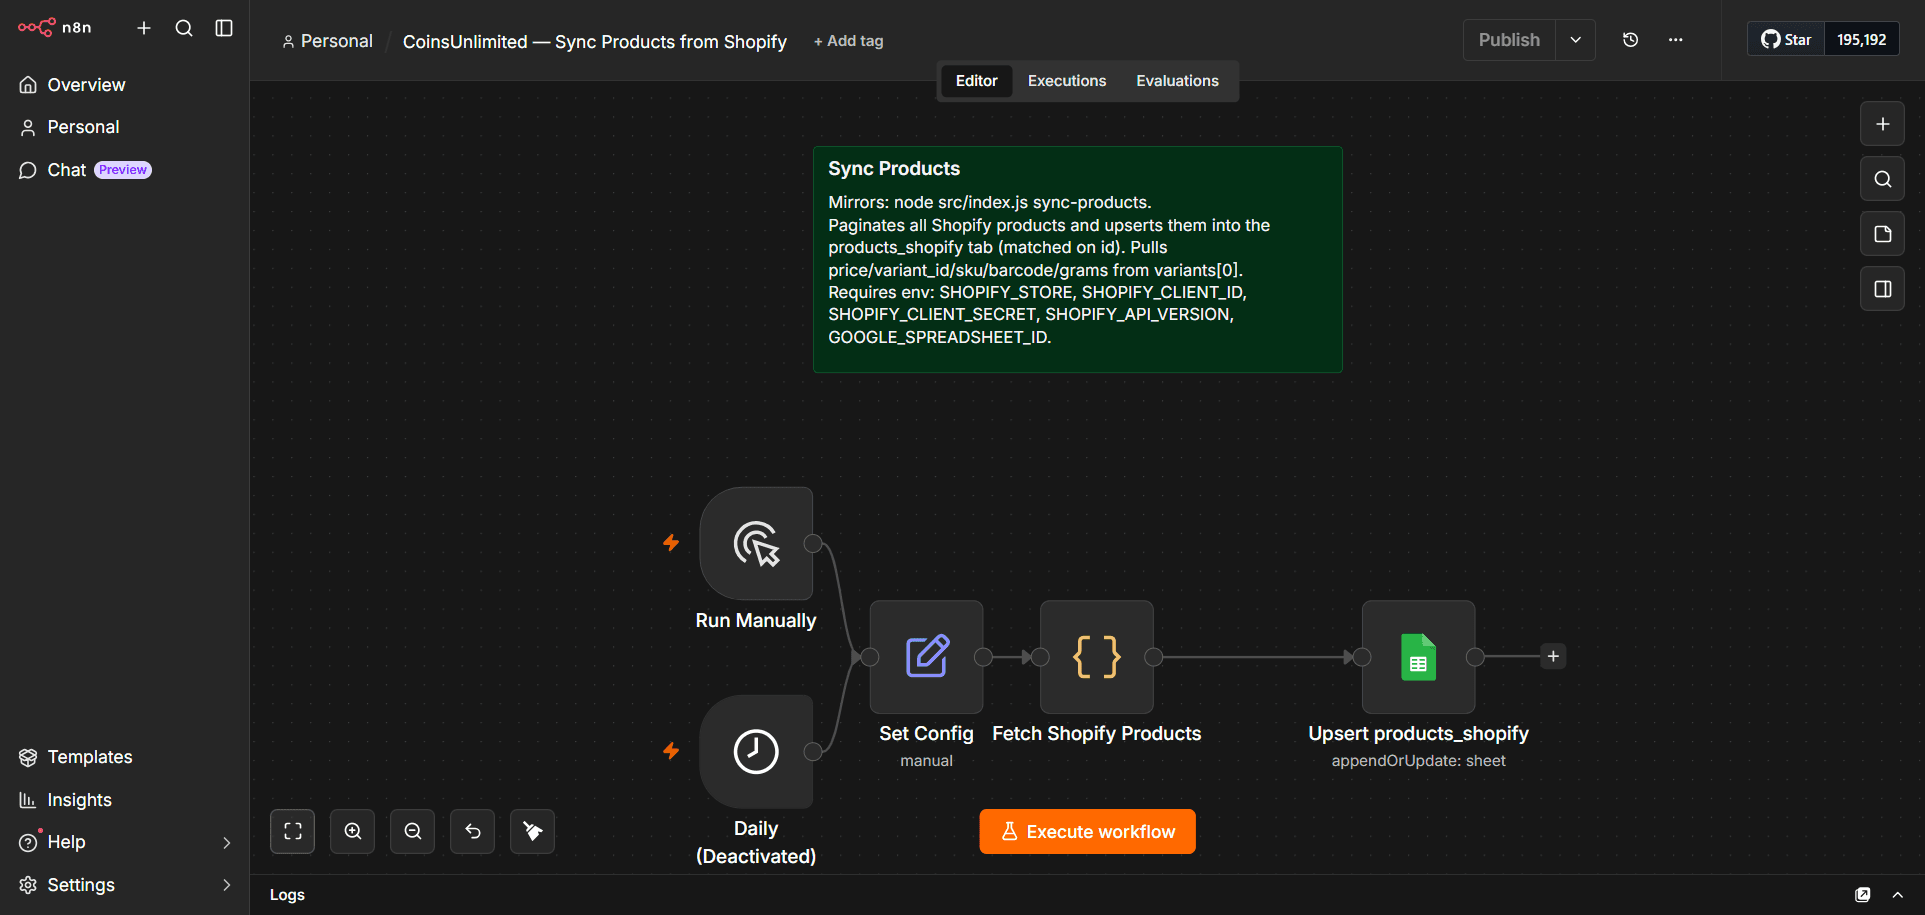This screenshot has height=915, width=1925.
Task: Zoom in on canvas
Action: 353,832
